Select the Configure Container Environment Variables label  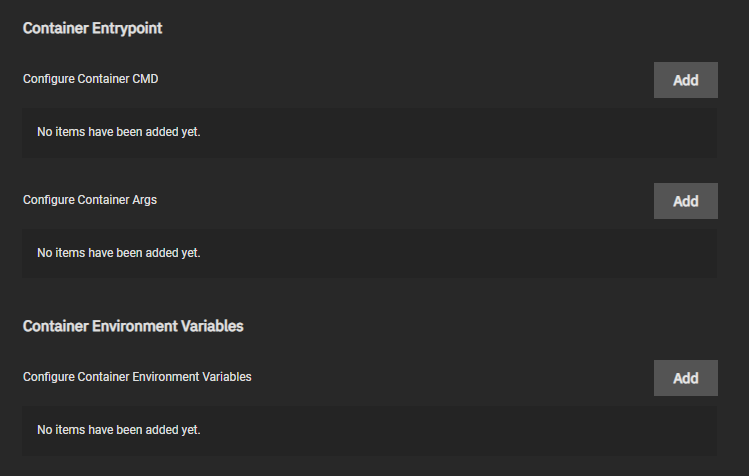[137, 377]
